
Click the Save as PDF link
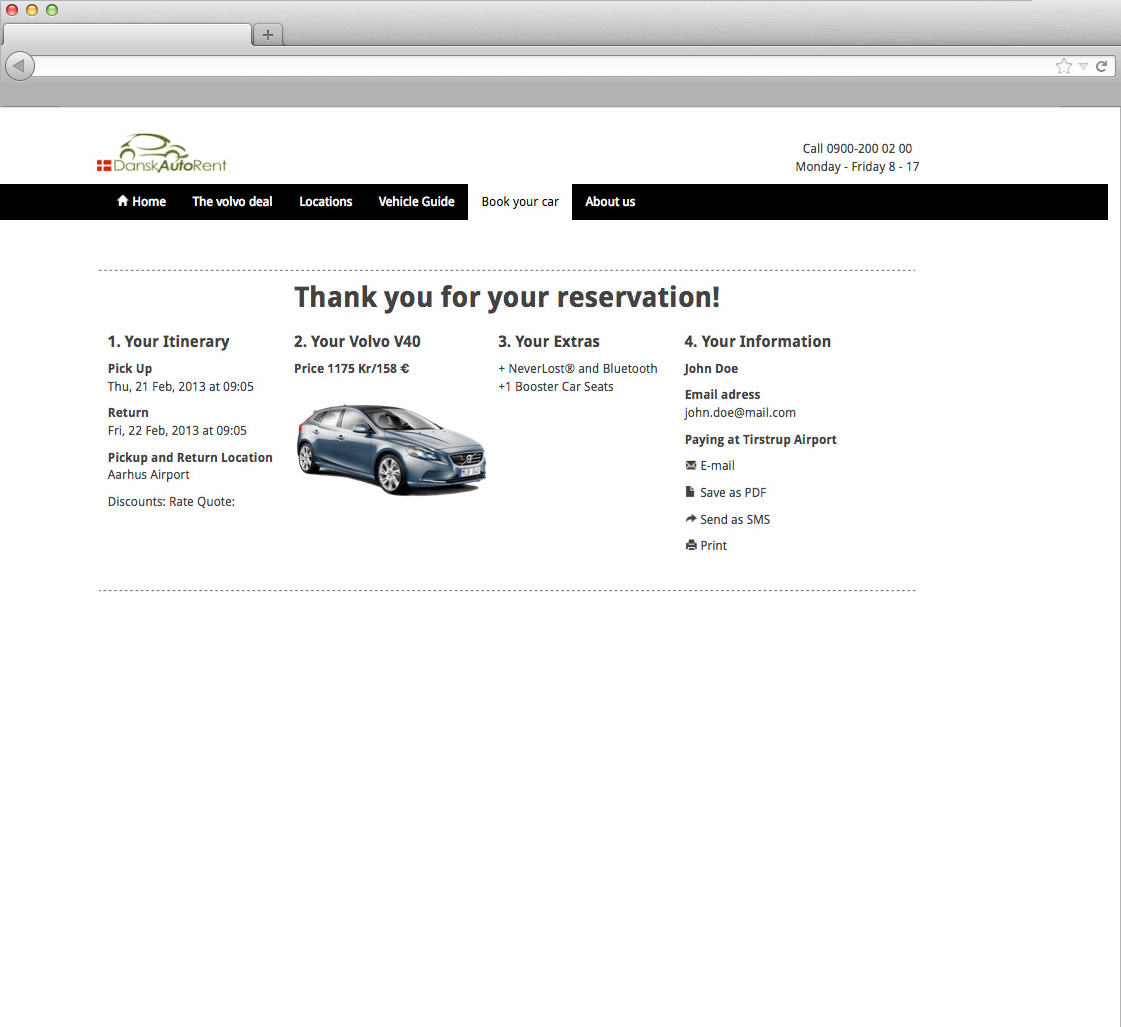733,493
